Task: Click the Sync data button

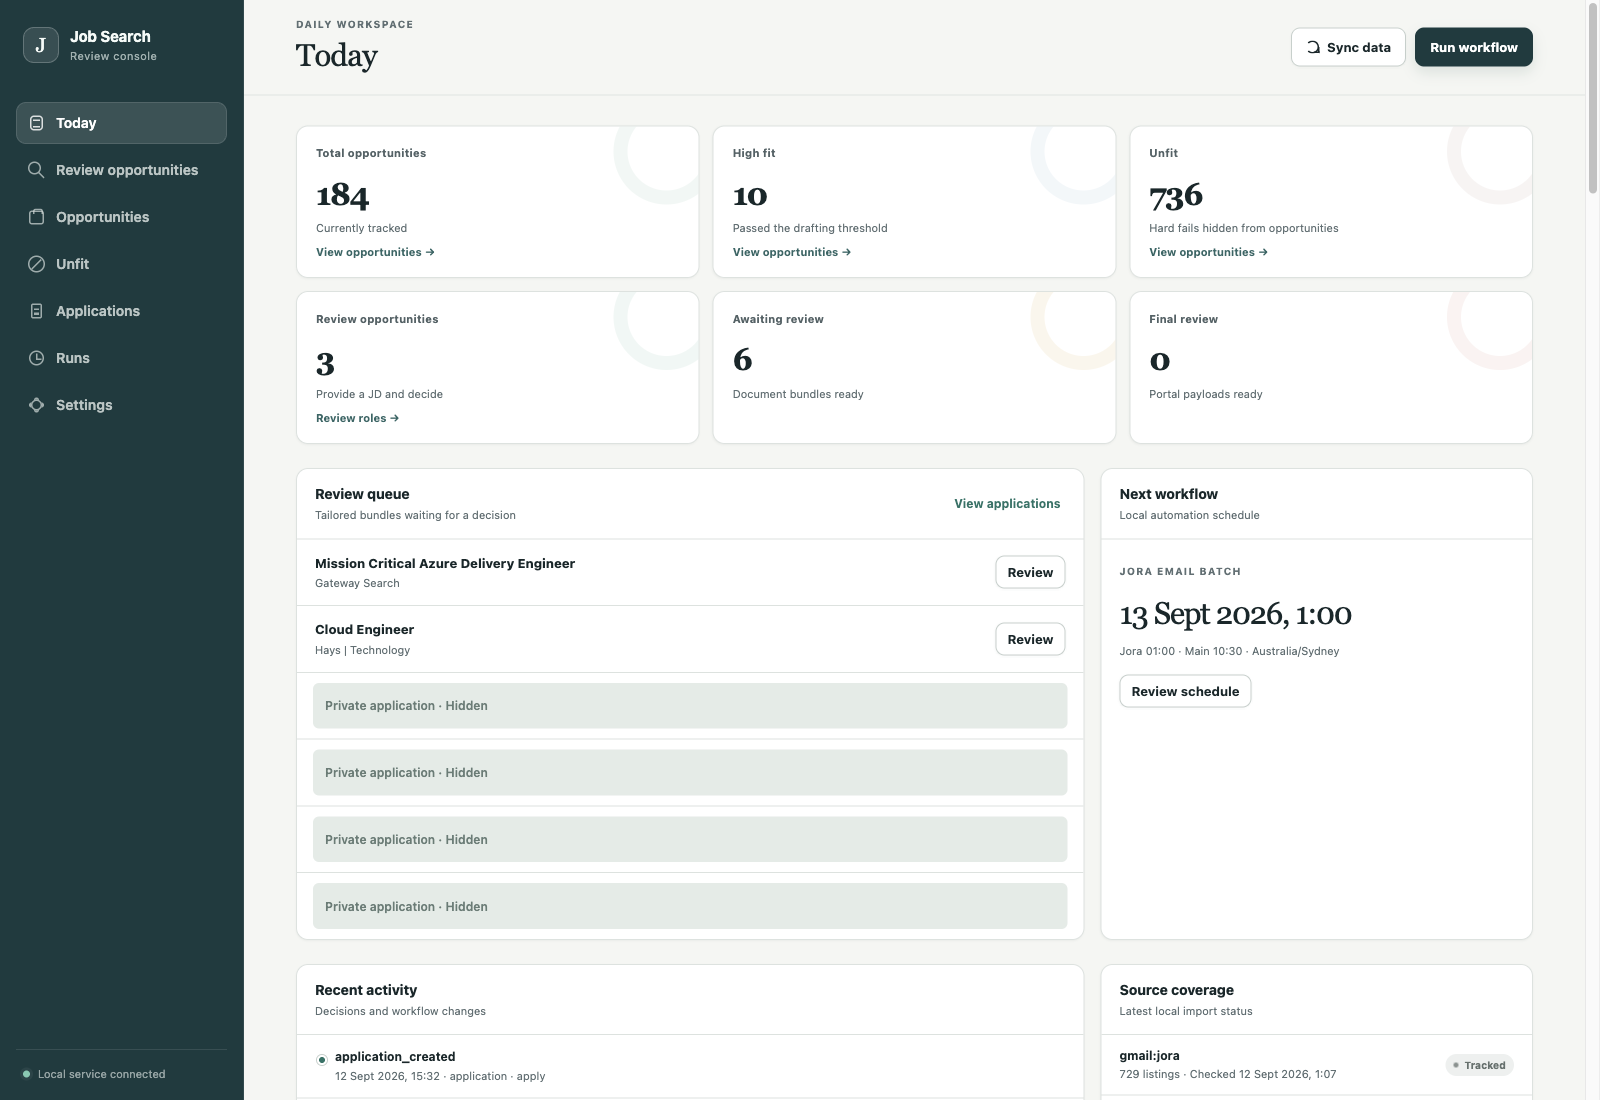Action: (1348, 47)
